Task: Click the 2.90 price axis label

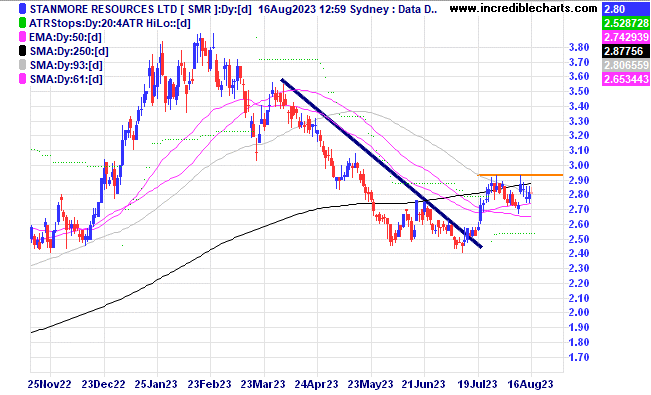Action: [x=579, y=180]
